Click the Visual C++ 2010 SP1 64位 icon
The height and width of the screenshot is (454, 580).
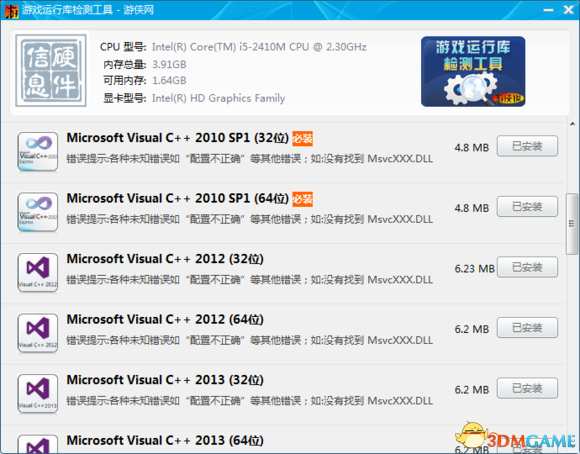click(x=38, y=212)
